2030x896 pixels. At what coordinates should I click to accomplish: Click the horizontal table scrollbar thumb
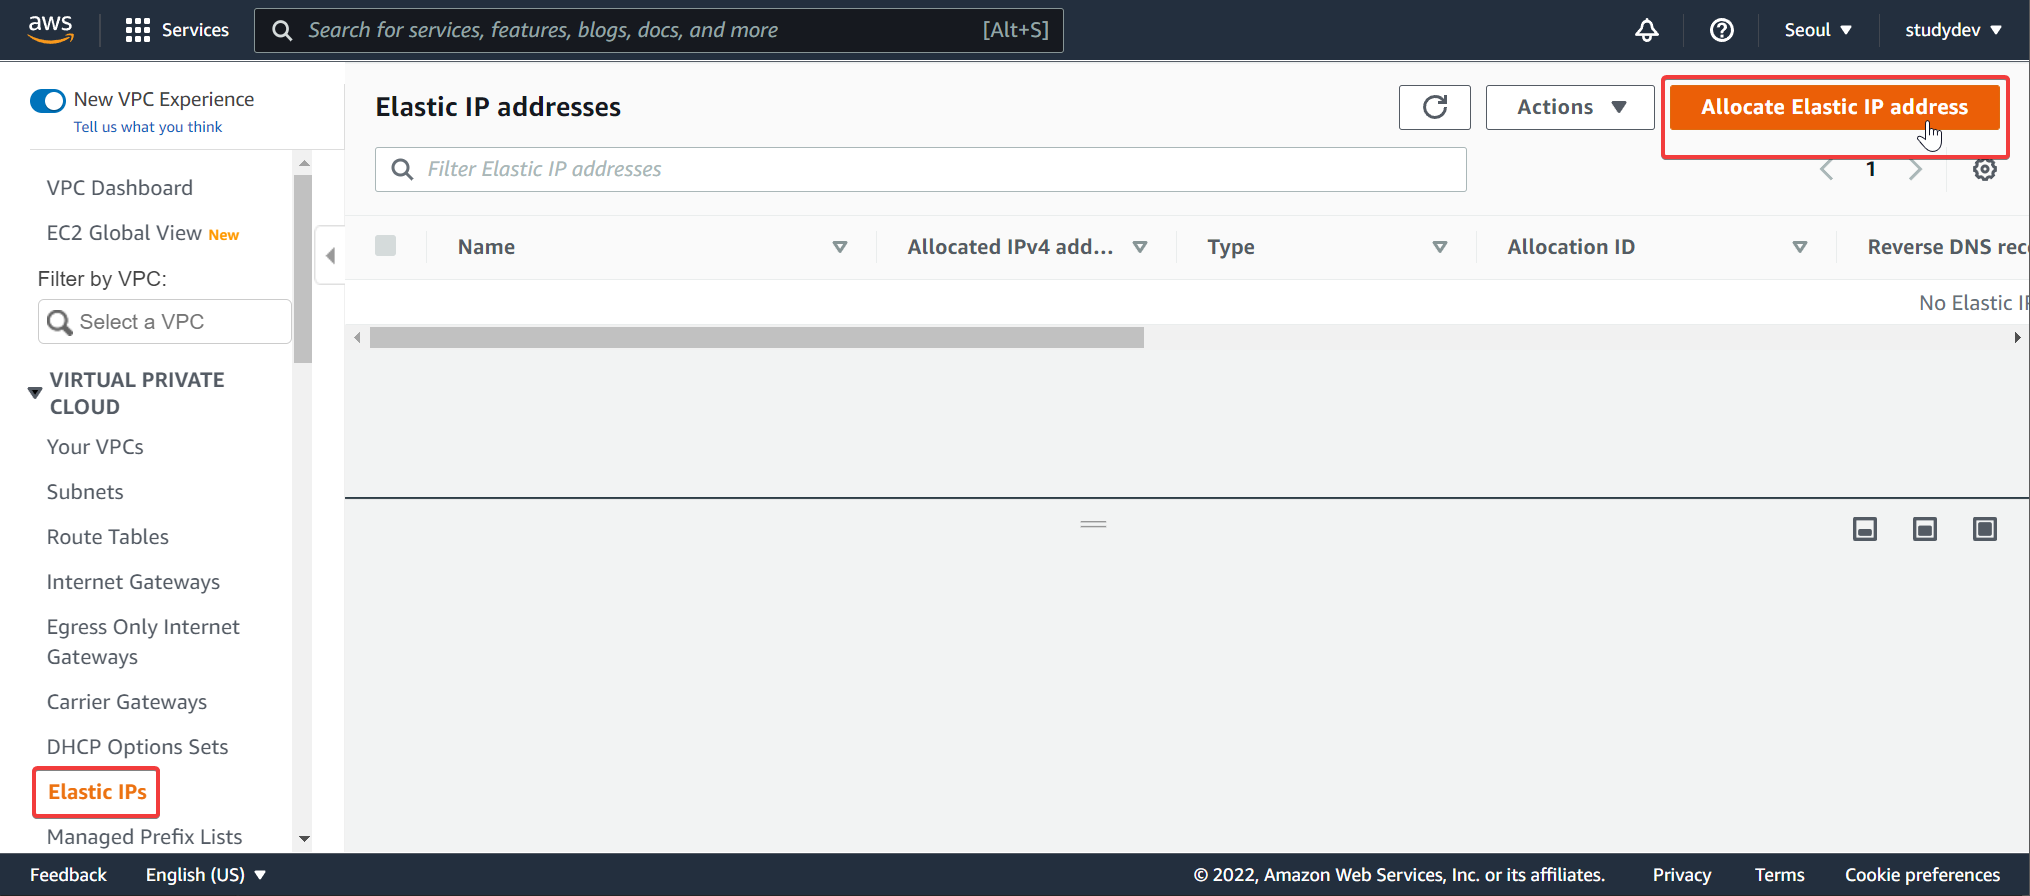point(757,338)
